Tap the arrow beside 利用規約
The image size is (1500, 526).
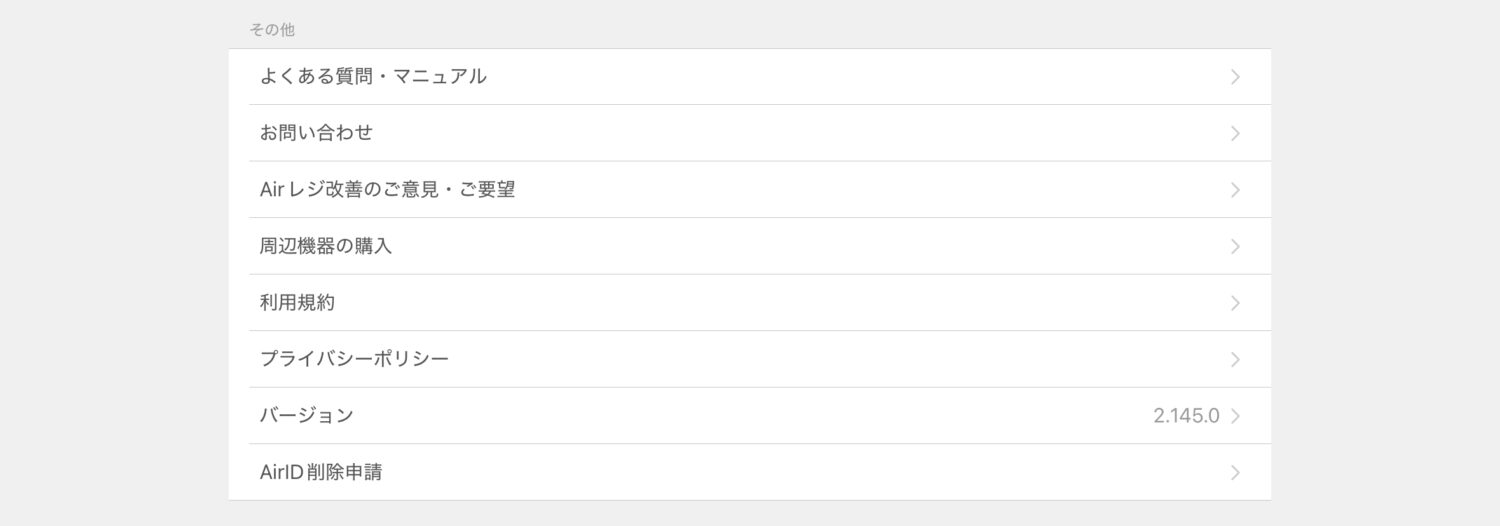1235,303
